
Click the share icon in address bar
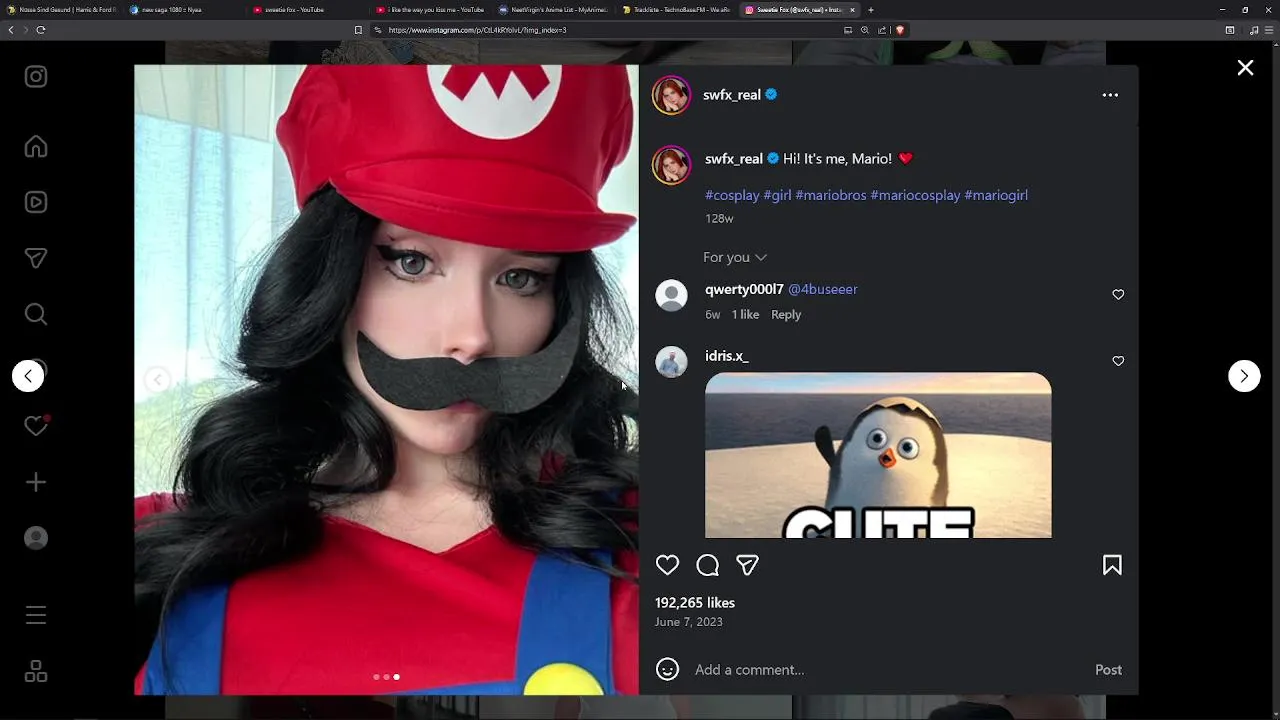tap(882, 30)
